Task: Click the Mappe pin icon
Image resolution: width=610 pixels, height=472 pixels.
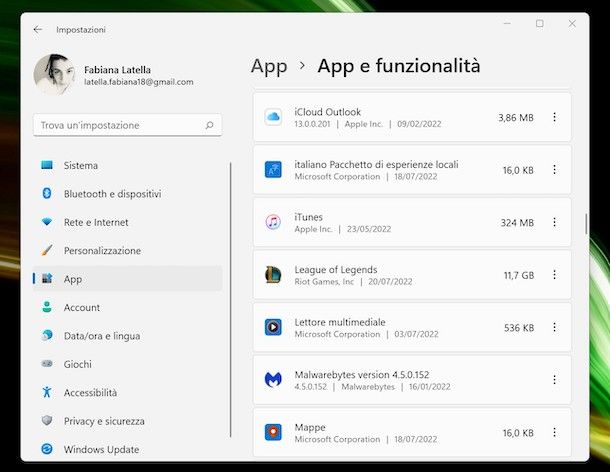Action: coord(273,432)
